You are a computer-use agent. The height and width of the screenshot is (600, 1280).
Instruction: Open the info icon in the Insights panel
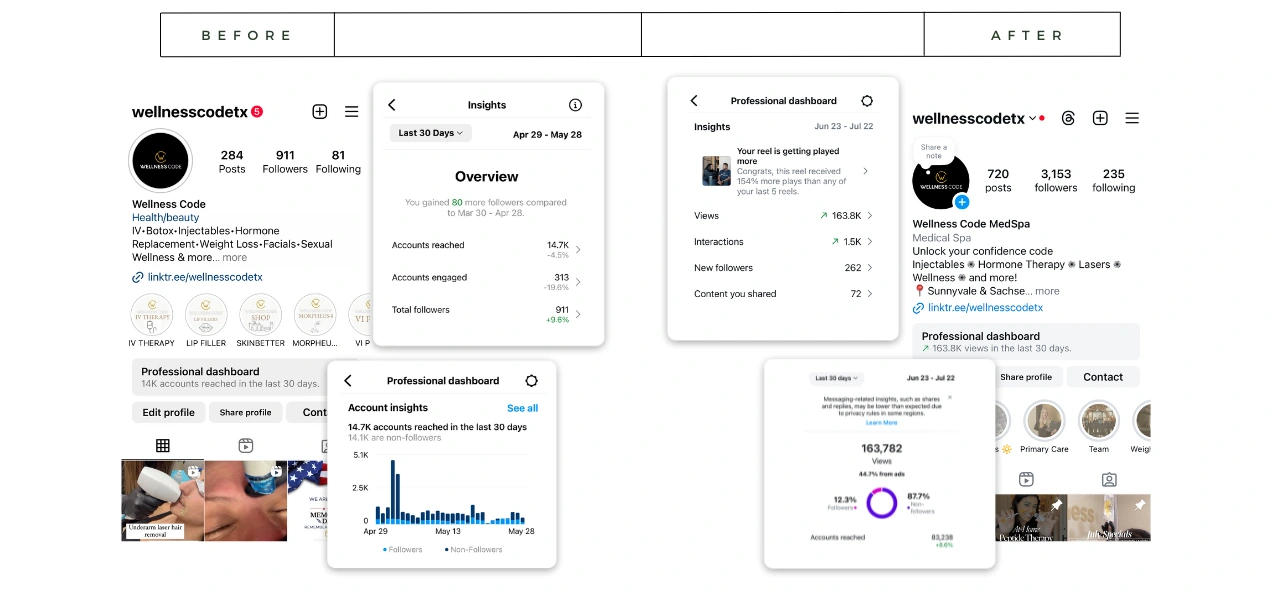click(x=575, y=105)
